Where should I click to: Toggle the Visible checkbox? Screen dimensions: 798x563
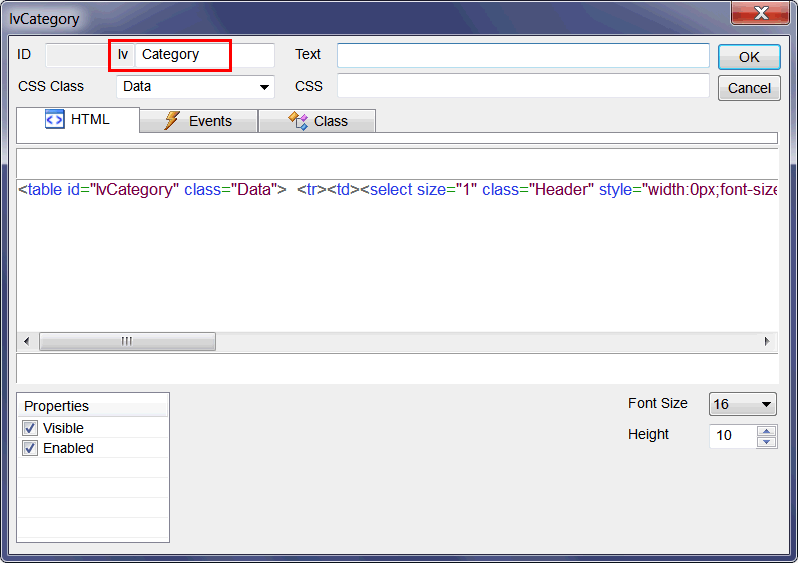[x=30, y=428]
